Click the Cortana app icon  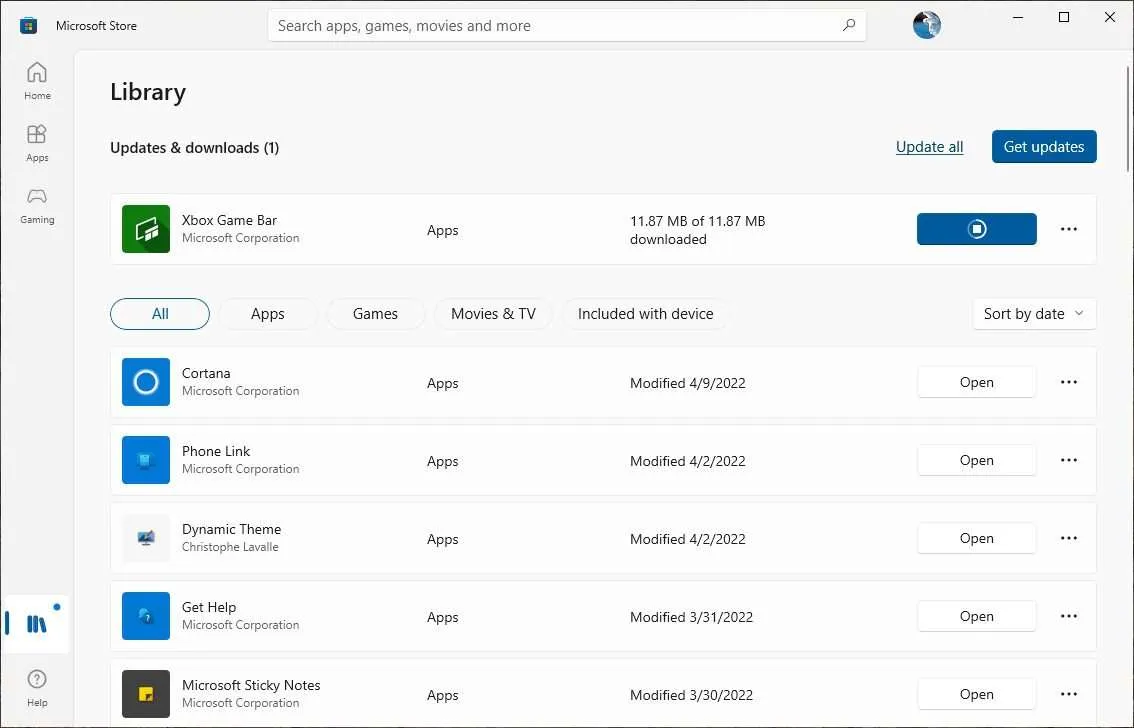[x=146, y=382]
